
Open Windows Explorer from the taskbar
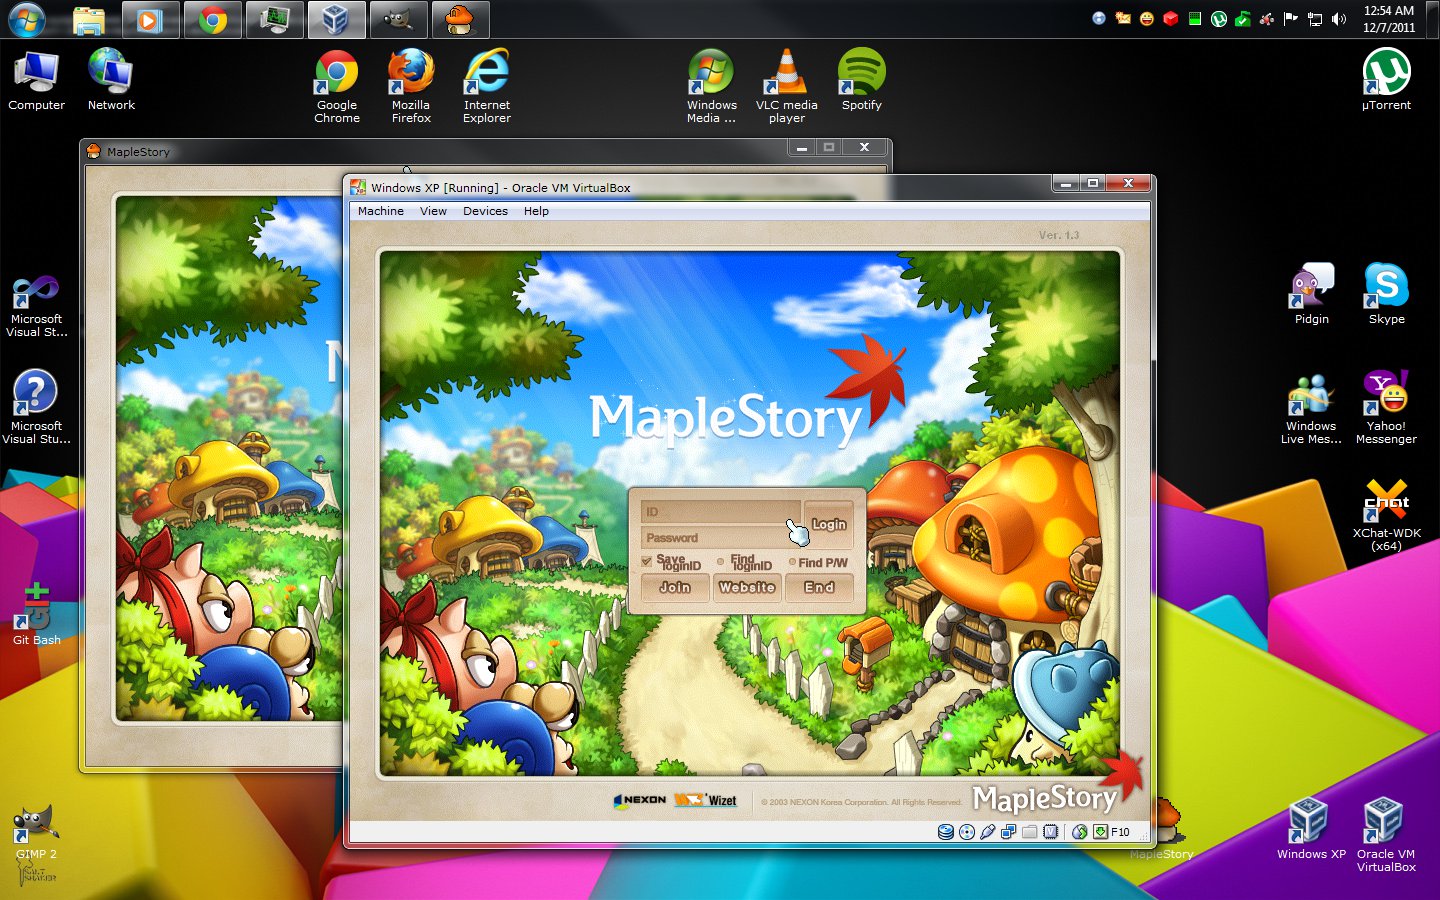[x=89, y=20]
